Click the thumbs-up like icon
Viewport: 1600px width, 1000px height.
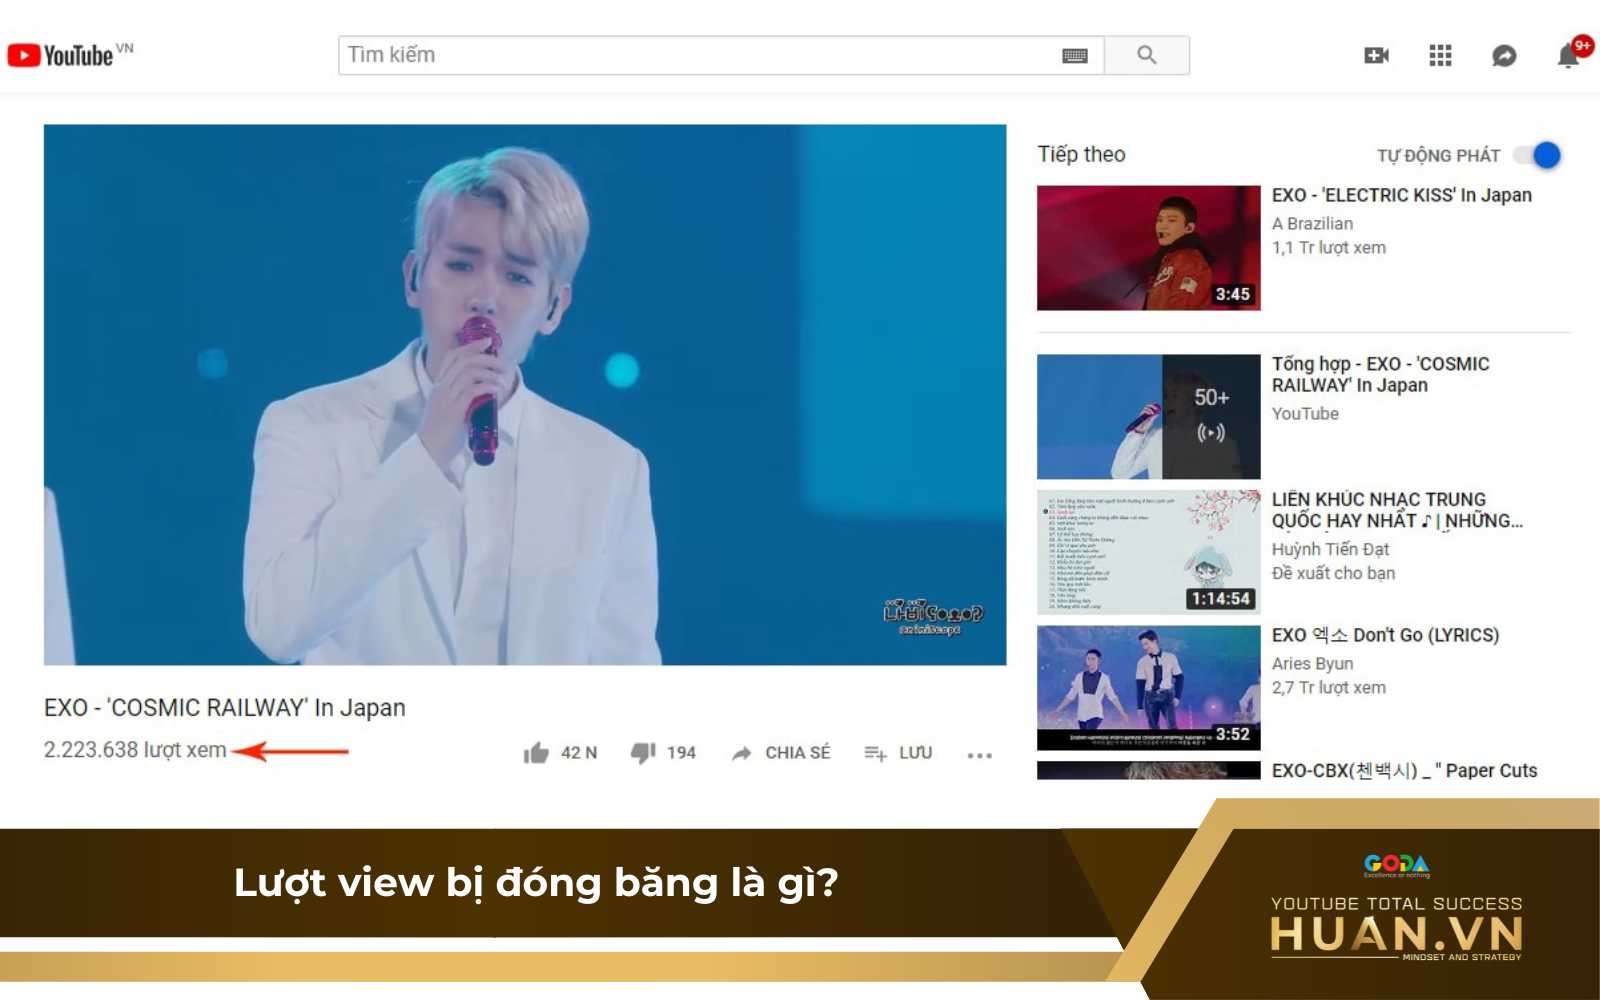point(536,752)
